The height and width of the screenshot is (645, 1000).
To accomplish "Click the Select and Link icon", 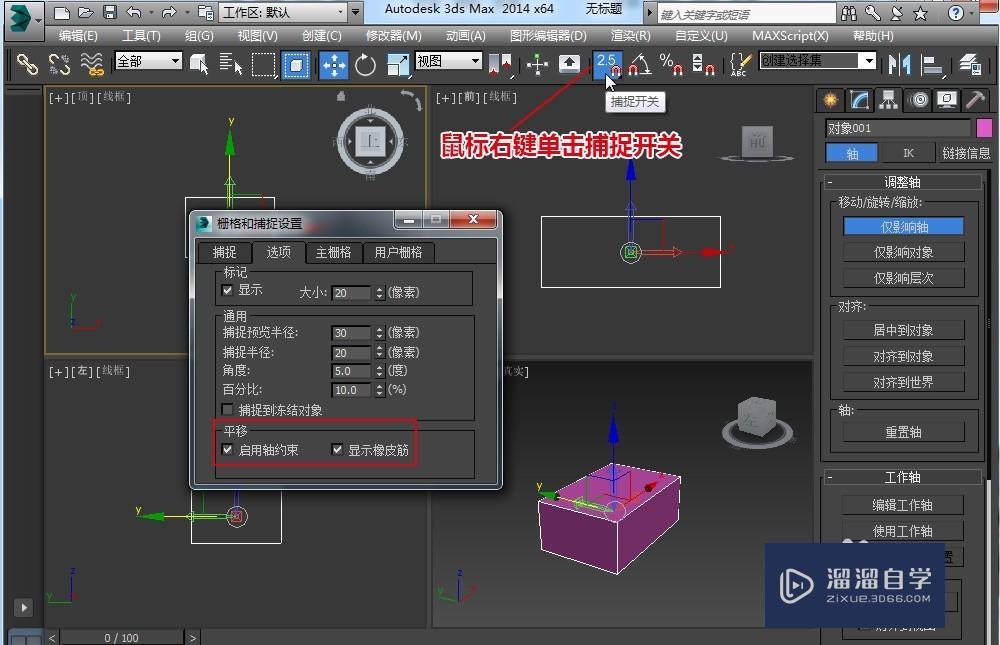I will (x=27, y=64).
